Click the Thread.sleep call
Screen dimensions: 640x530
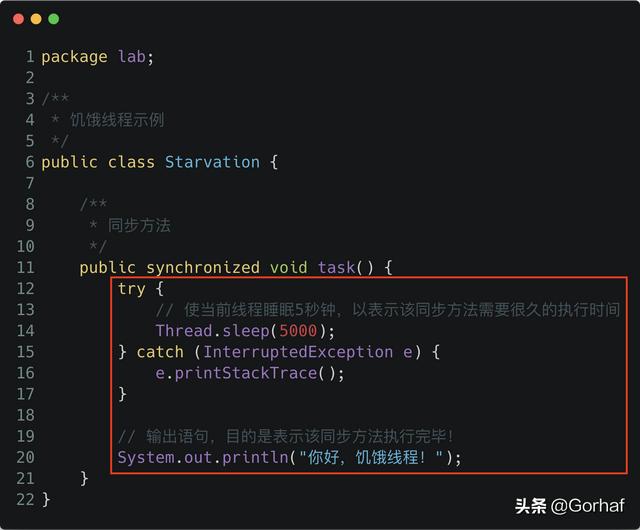tap(212, 331)
